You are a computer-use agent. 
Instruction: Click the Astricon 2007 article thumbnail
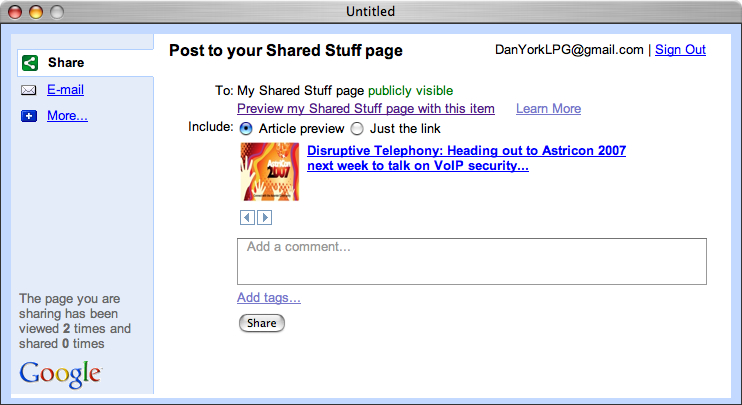point(269,172)
